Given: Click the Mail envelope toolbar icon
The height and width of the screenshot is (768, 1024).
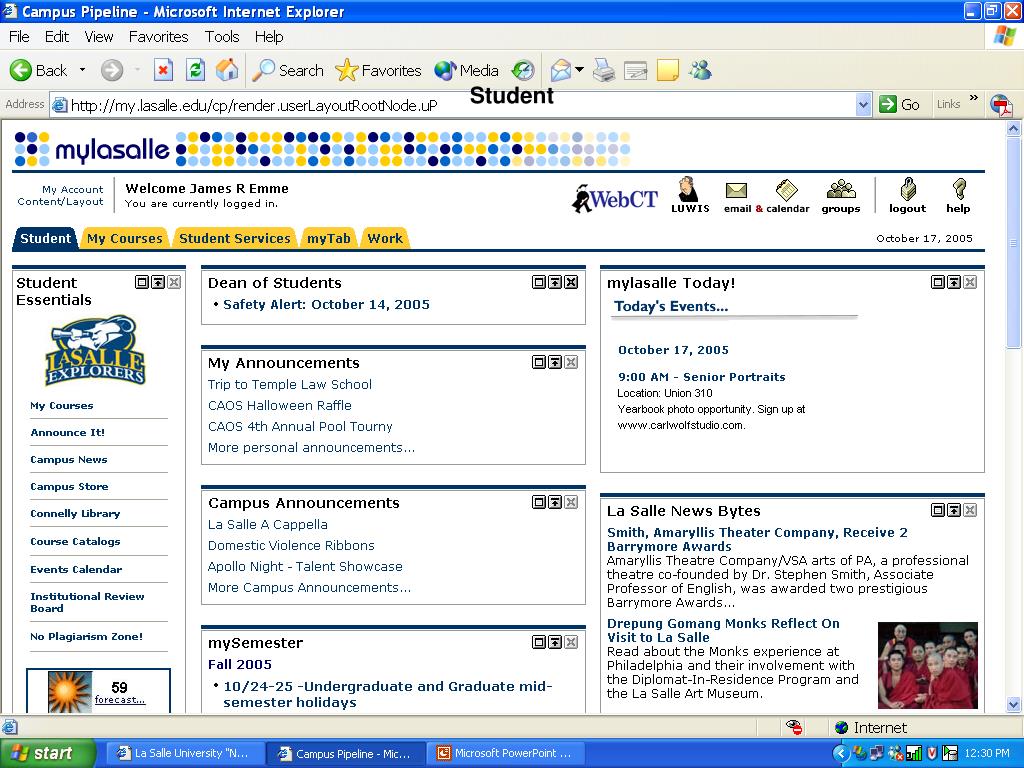Looking at the screenshot, I should coord(560,70).
